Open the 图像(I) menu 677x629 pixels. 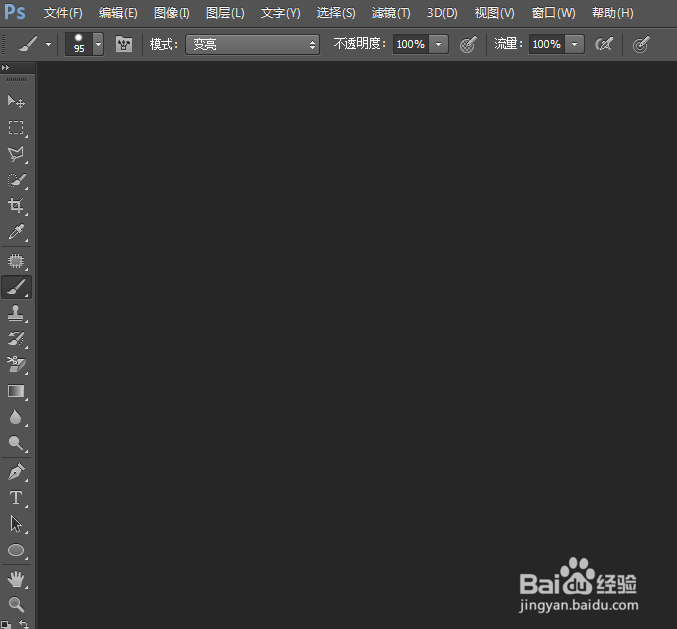pyautogui.click(x=171, y=13)
